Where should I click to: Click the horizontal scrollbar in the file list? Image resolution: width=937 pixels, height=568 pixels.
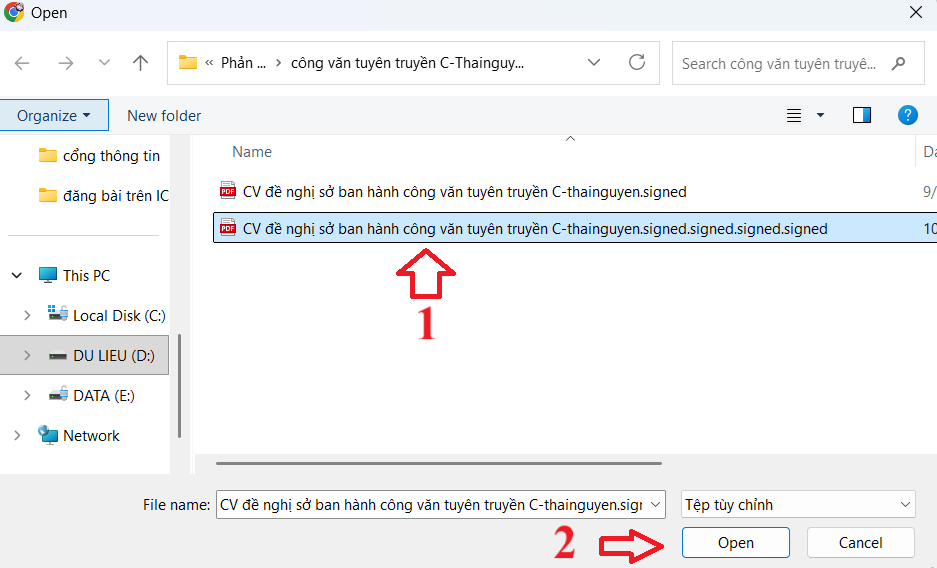tap(438, 463)
